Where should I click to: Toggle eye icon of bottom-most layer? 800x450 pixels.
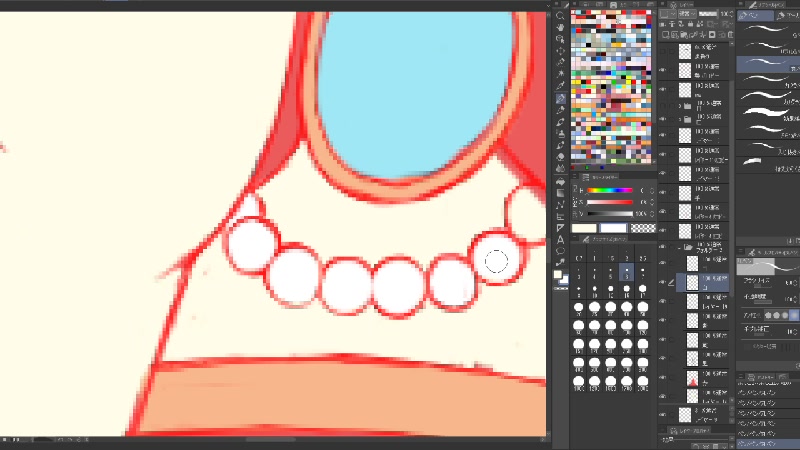663,414
